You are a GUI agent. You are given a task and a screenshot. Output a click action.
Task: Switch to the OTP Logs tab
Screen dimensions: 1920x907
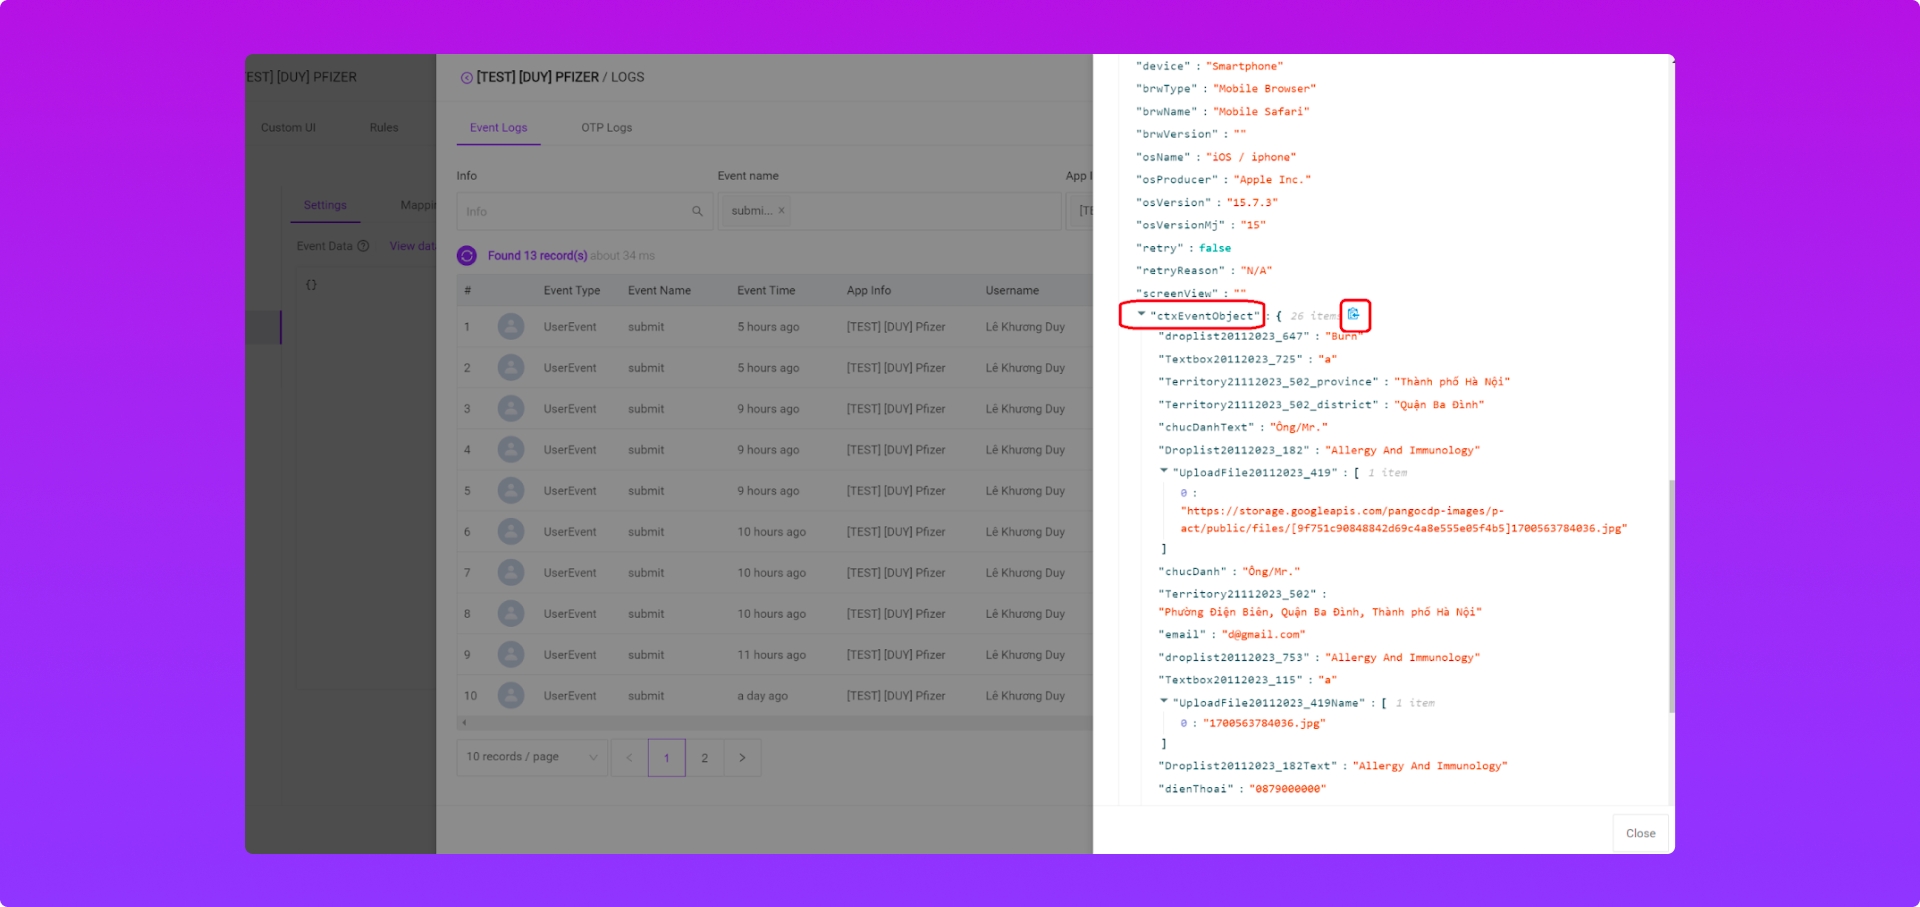(x=606, y=128)
